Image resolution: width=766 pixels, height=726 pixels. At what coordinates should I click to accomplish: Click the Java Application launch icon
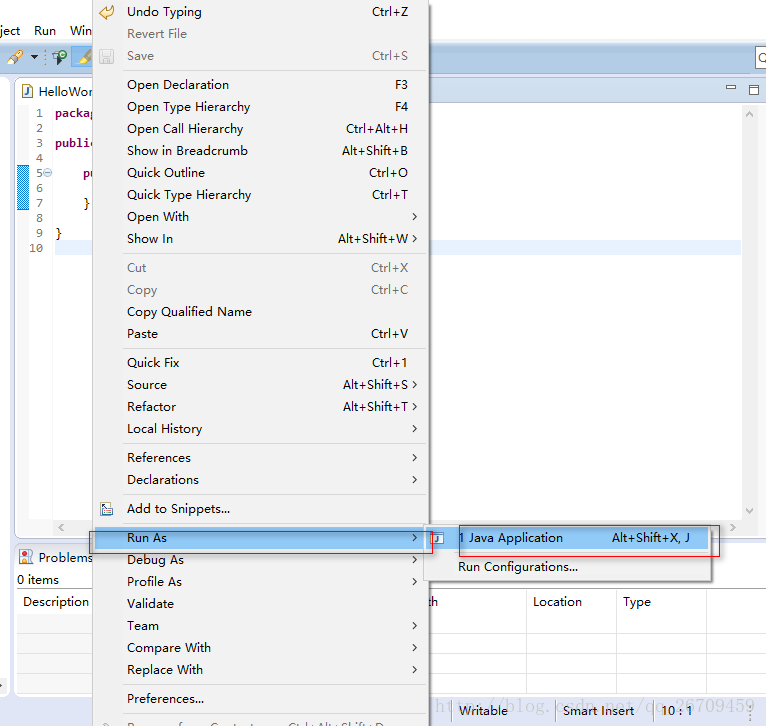(x=437, y=538)
